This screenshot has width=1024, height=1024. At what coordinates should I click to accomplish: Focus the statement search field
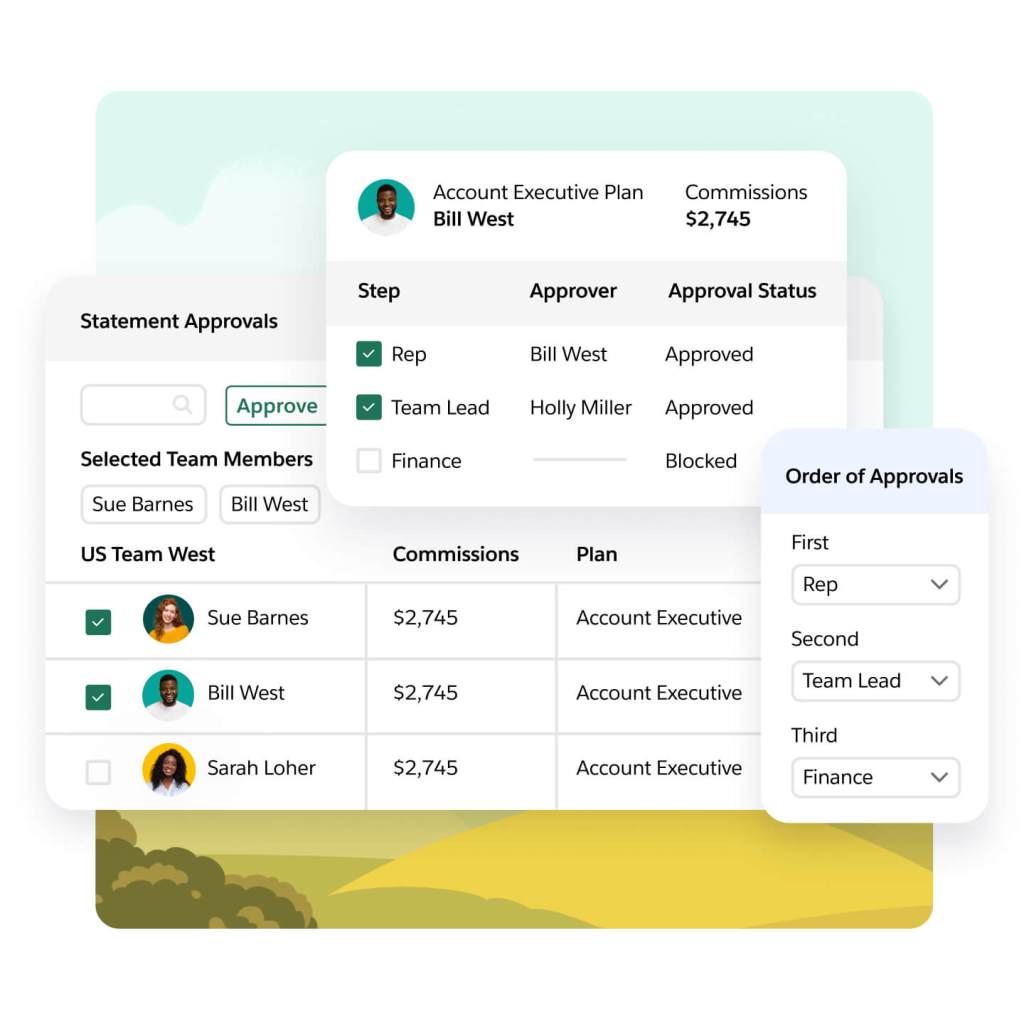tap(143, 405)
